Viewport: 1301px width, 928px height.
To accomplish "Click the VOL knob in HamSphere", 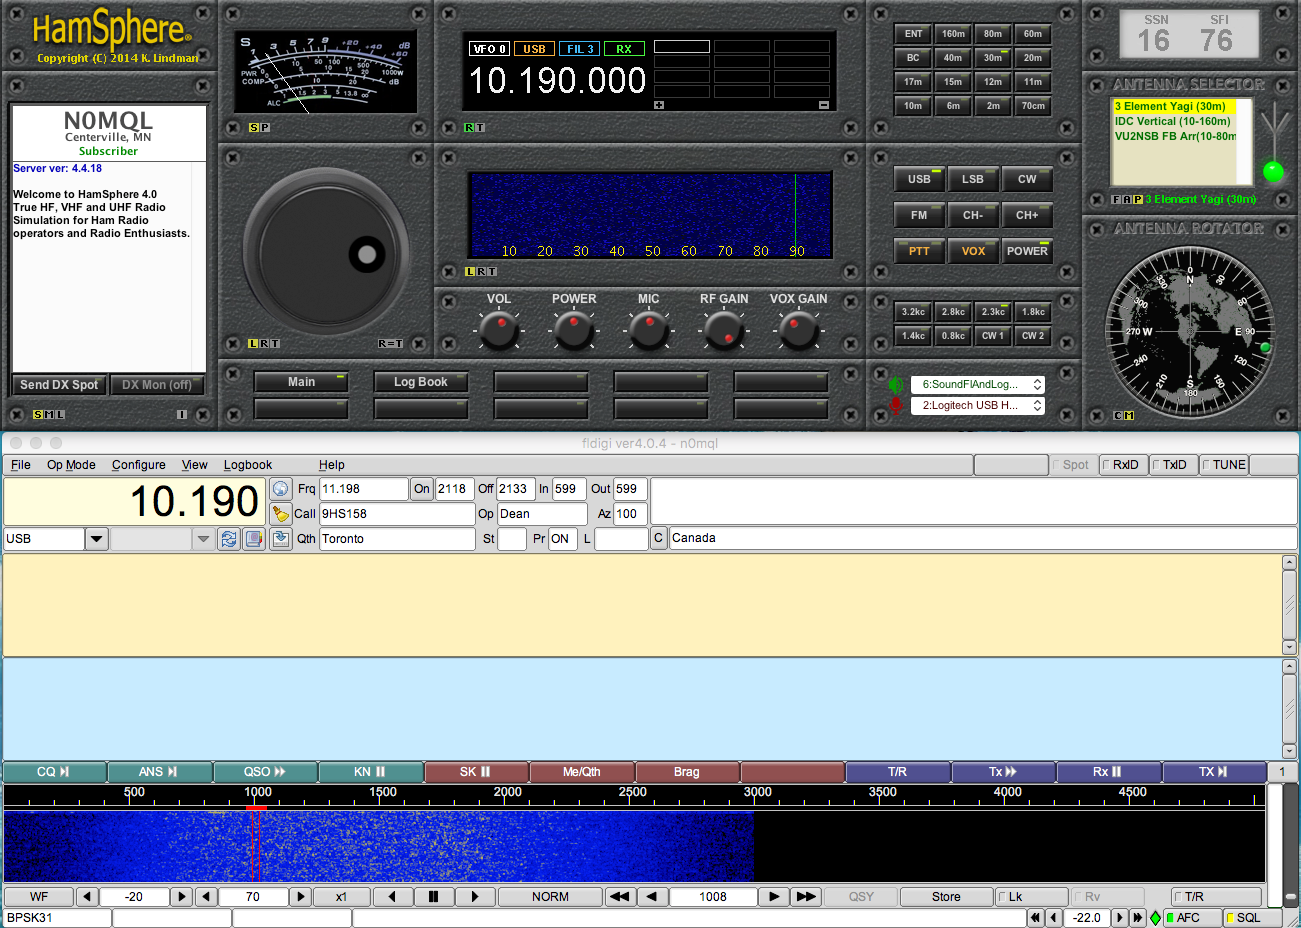I will (498, 330).
